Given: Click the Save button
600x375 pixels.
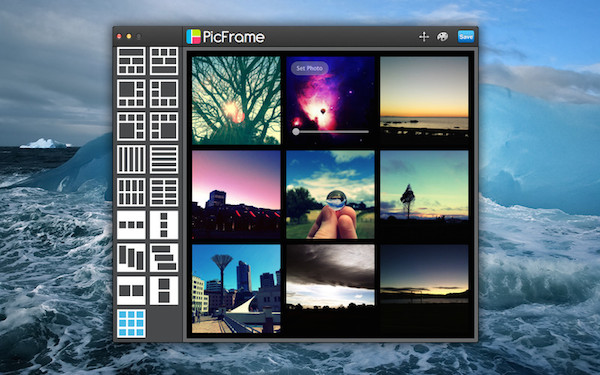Looking at the screenshot, I should (x=466, y=36).
